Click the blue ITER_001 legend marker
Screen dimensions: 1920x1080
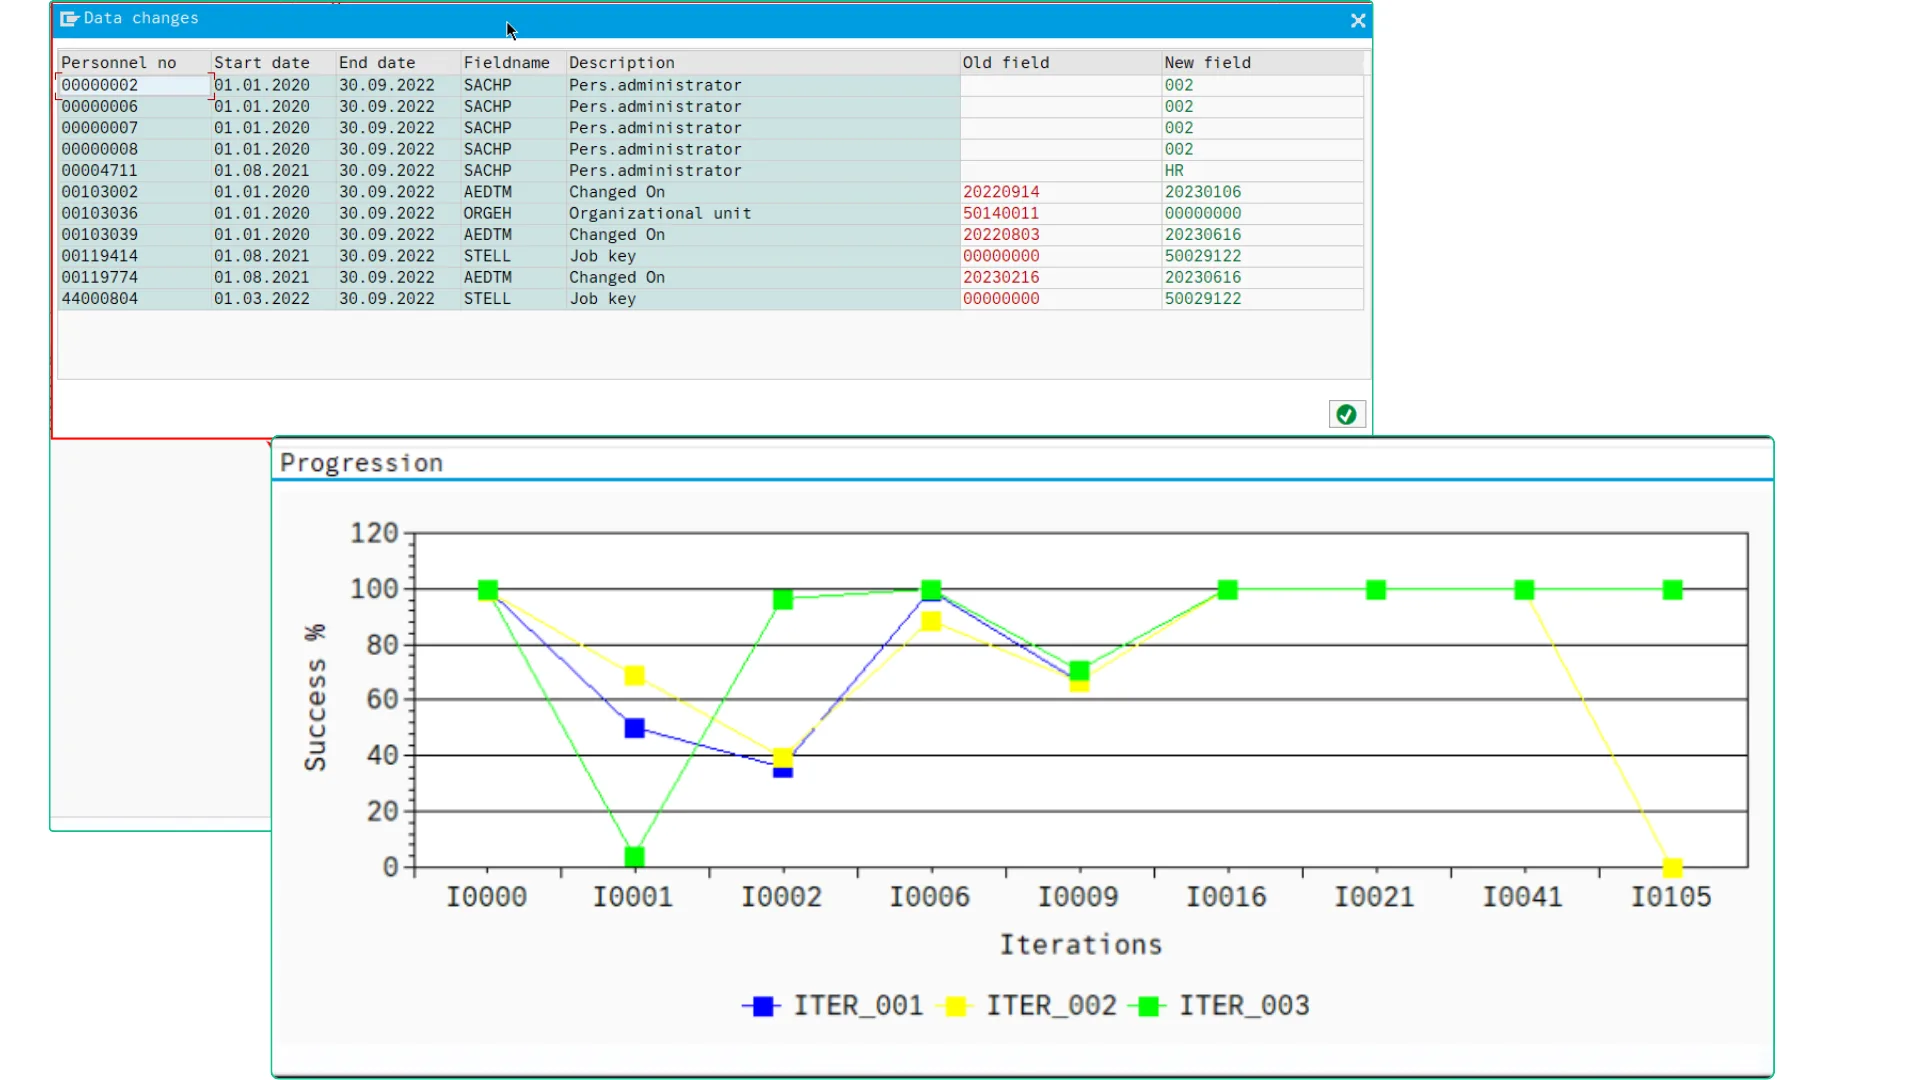click(x=763, y=1006)
